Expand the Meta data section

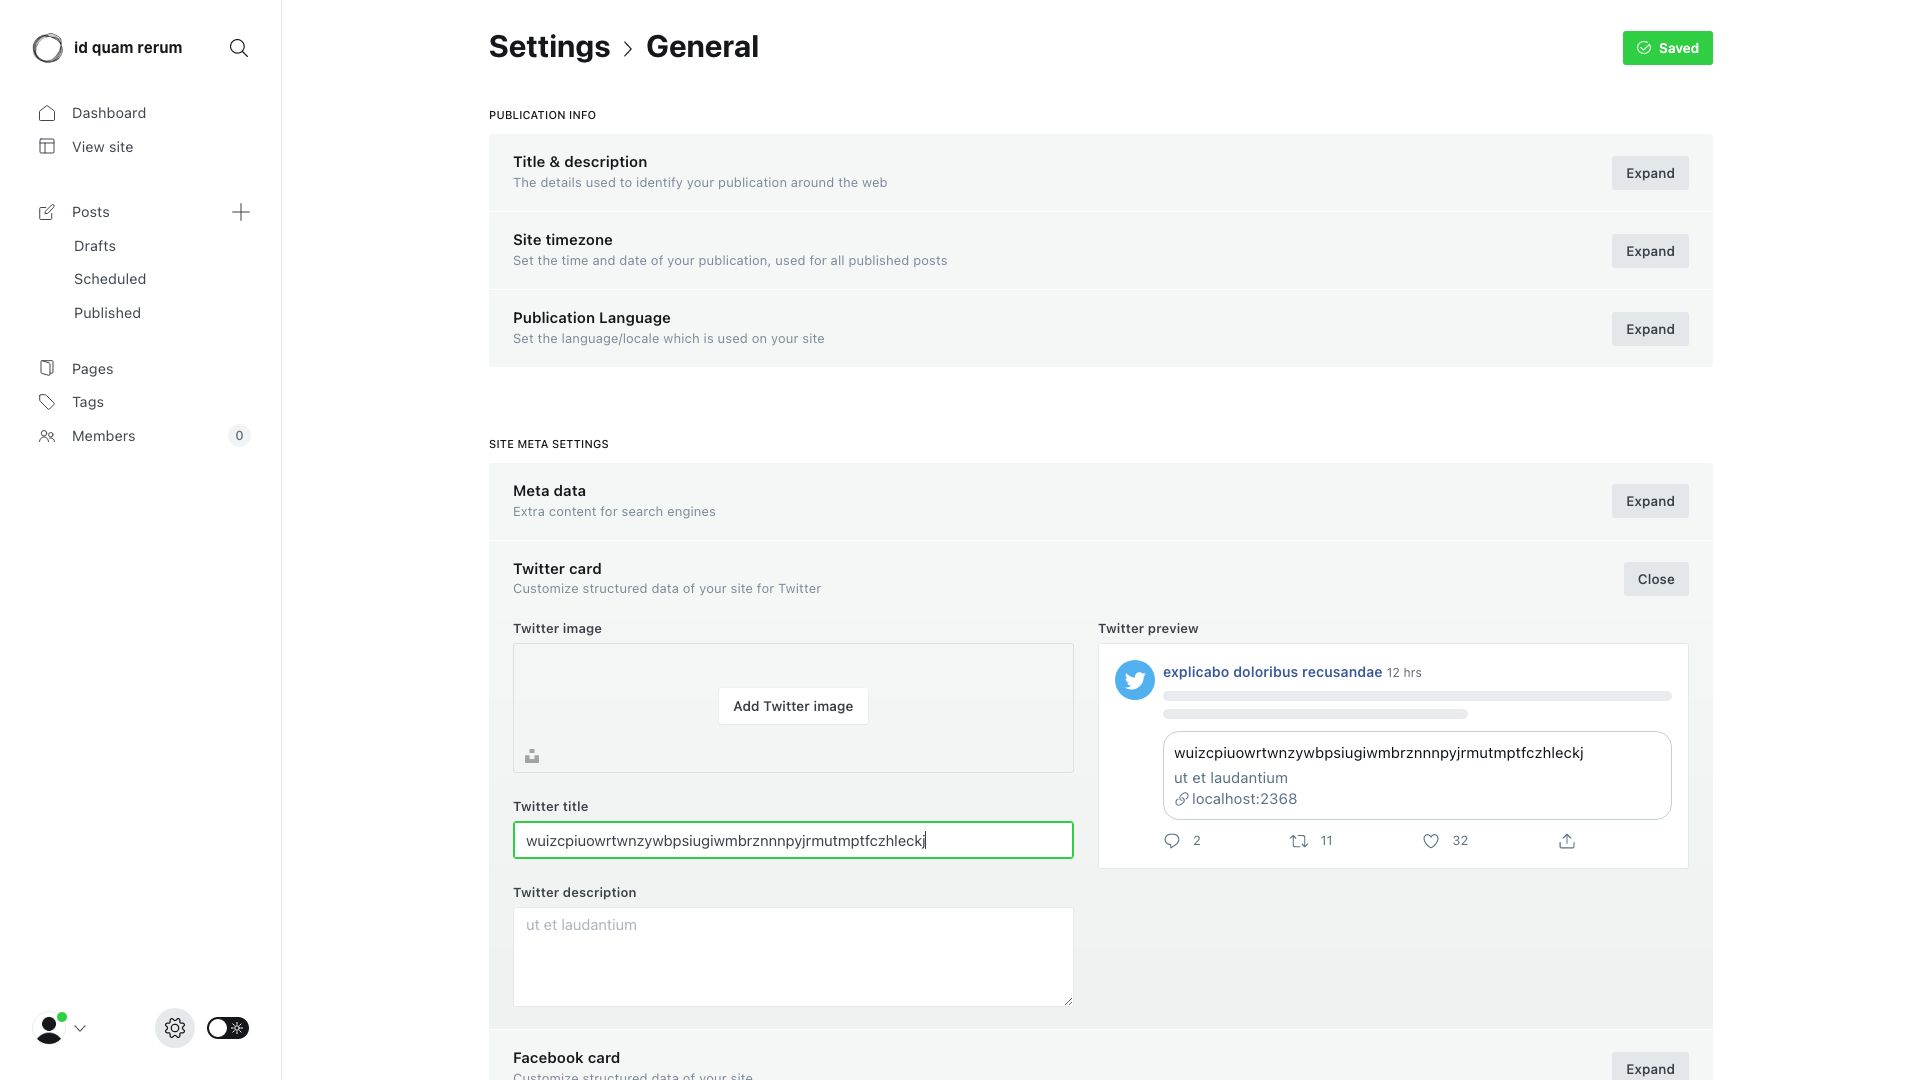[x=1649, y=501]
